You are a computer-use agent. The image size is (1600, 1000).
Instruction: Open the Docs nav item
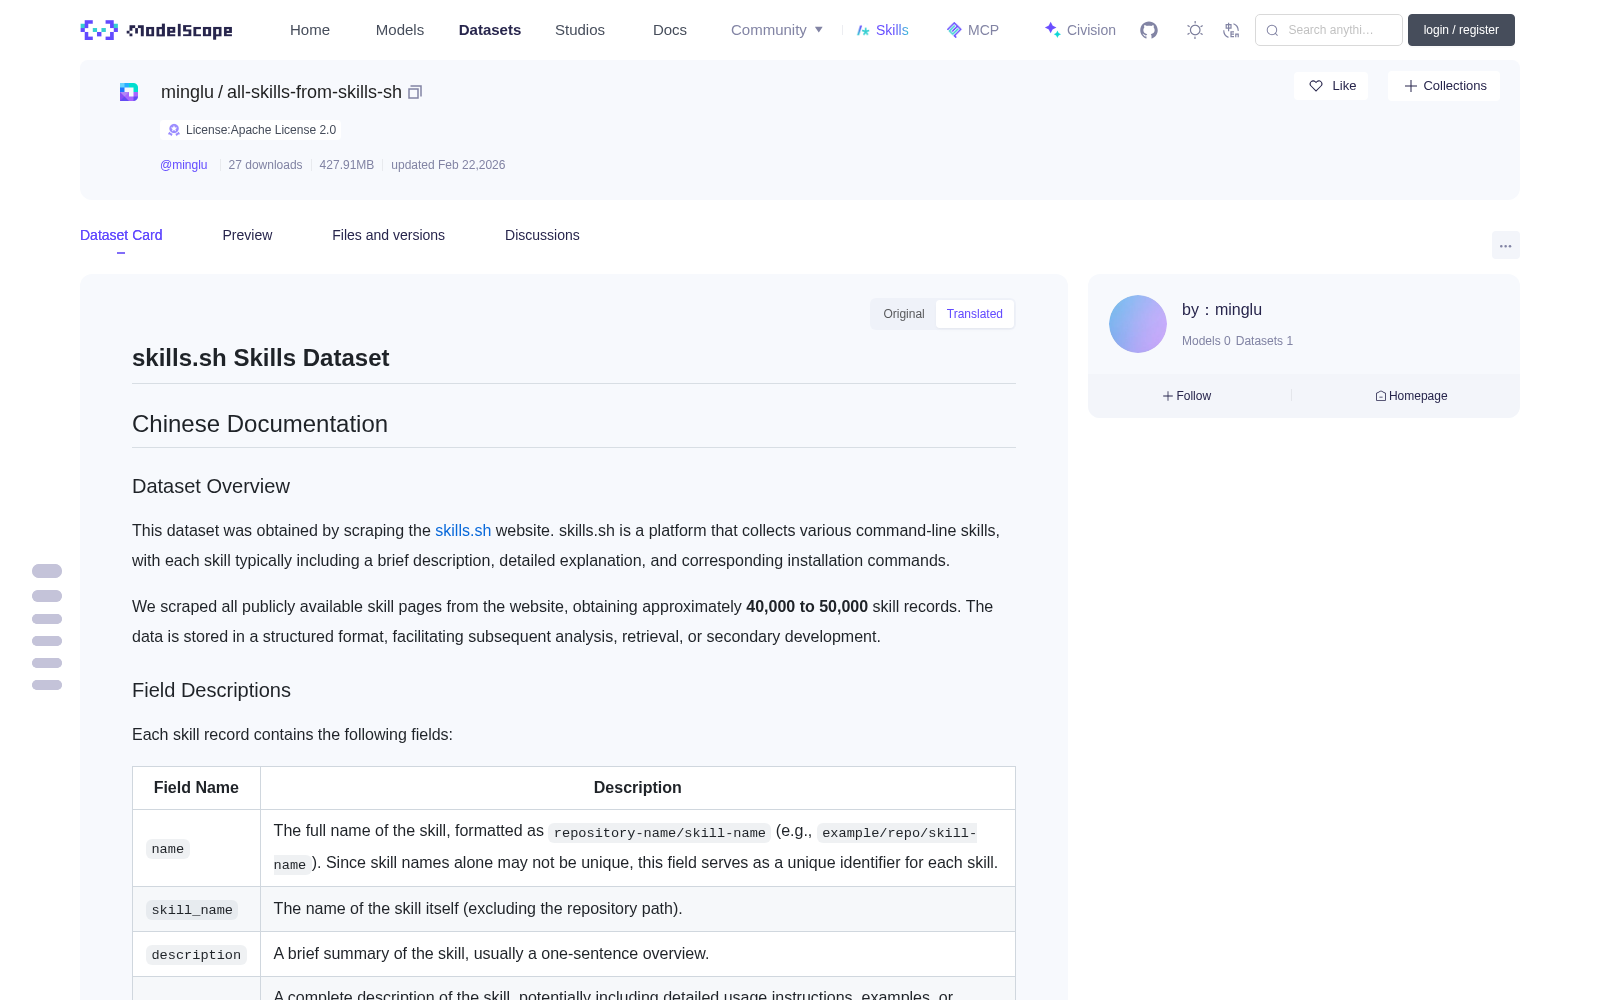coord(670,30)
